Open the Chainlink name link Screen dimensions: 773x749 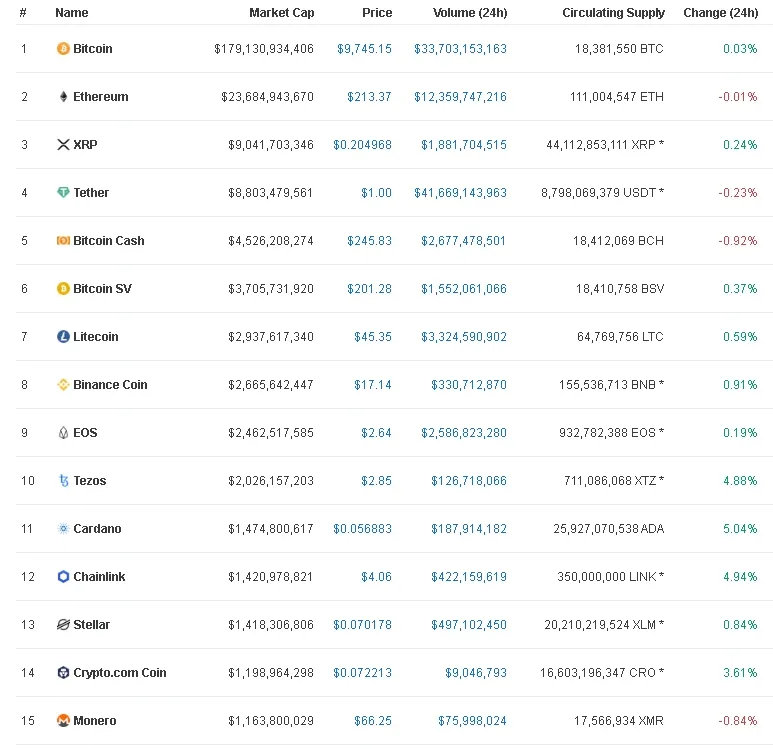[99, 576]
